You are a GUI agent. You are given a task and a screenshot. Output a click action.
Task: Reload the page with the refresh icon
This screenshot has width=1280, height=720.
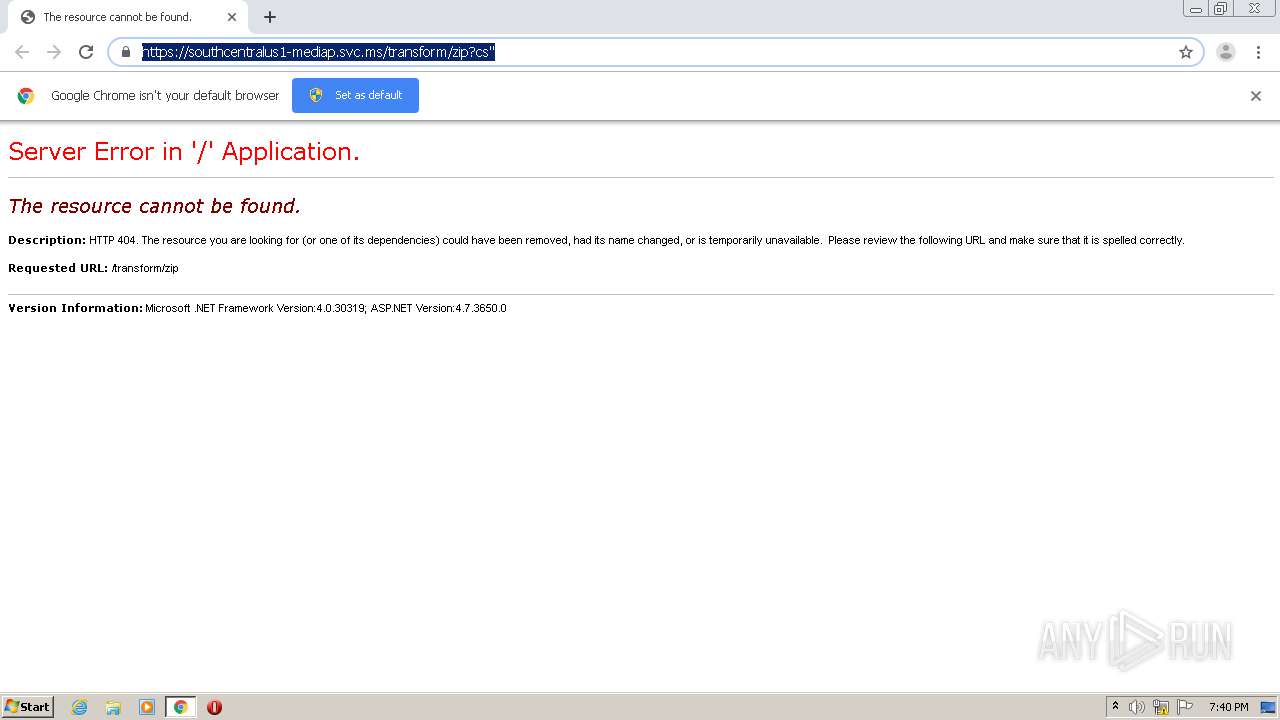click(x=86, y=52)
